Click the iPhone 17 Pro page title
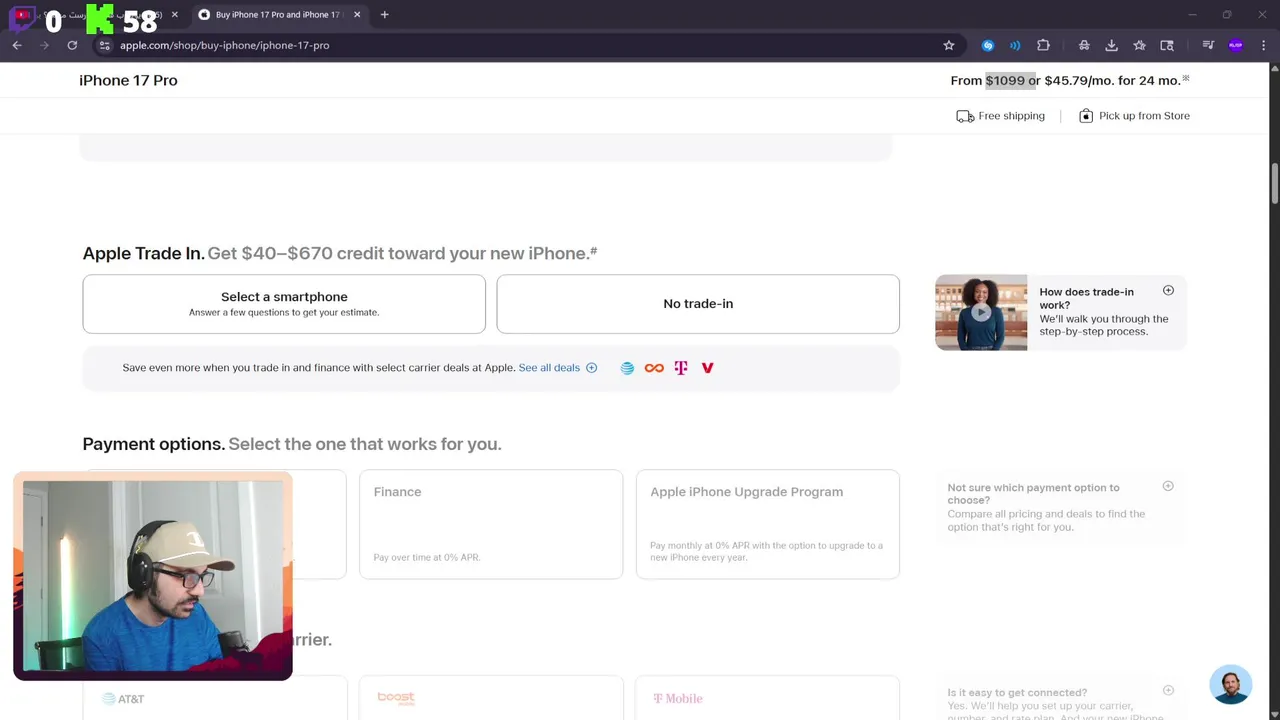Image resolution: width=1280 pixels, height=720 pixels. (128, 80)
